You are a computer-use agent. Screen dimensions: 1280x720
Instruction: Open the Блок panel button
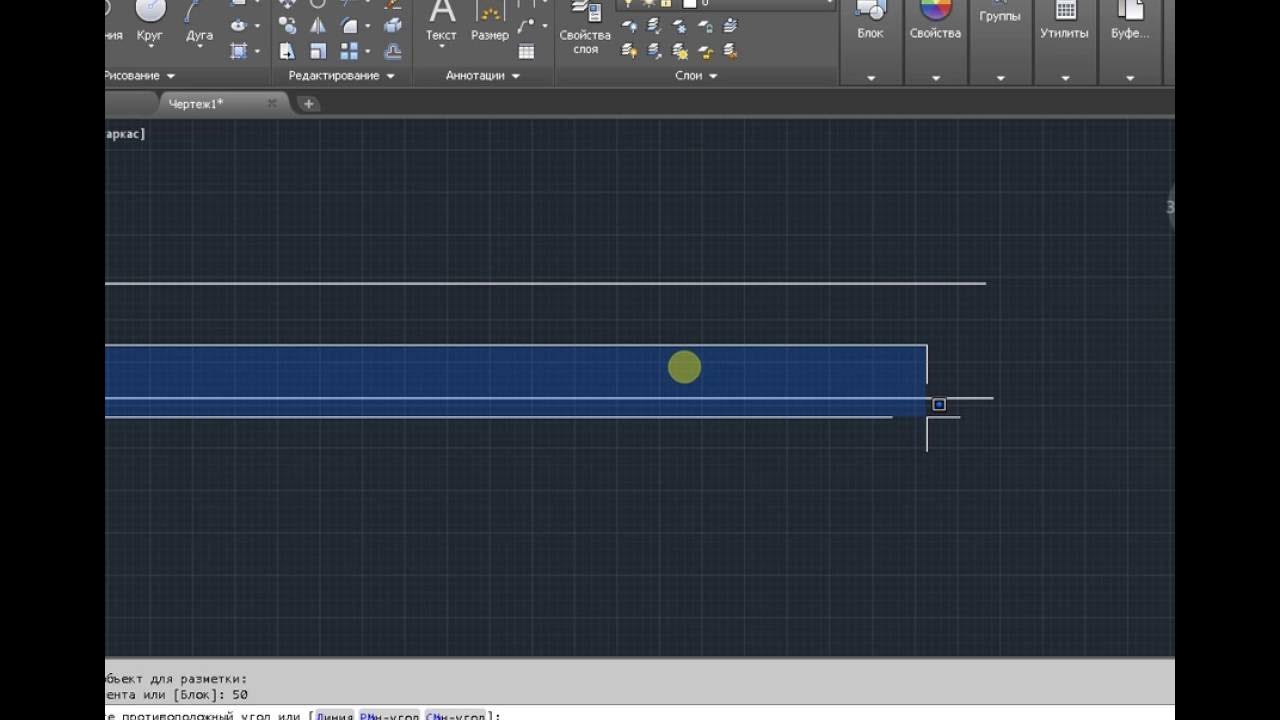pyautogui.click(x=871, y=22)
